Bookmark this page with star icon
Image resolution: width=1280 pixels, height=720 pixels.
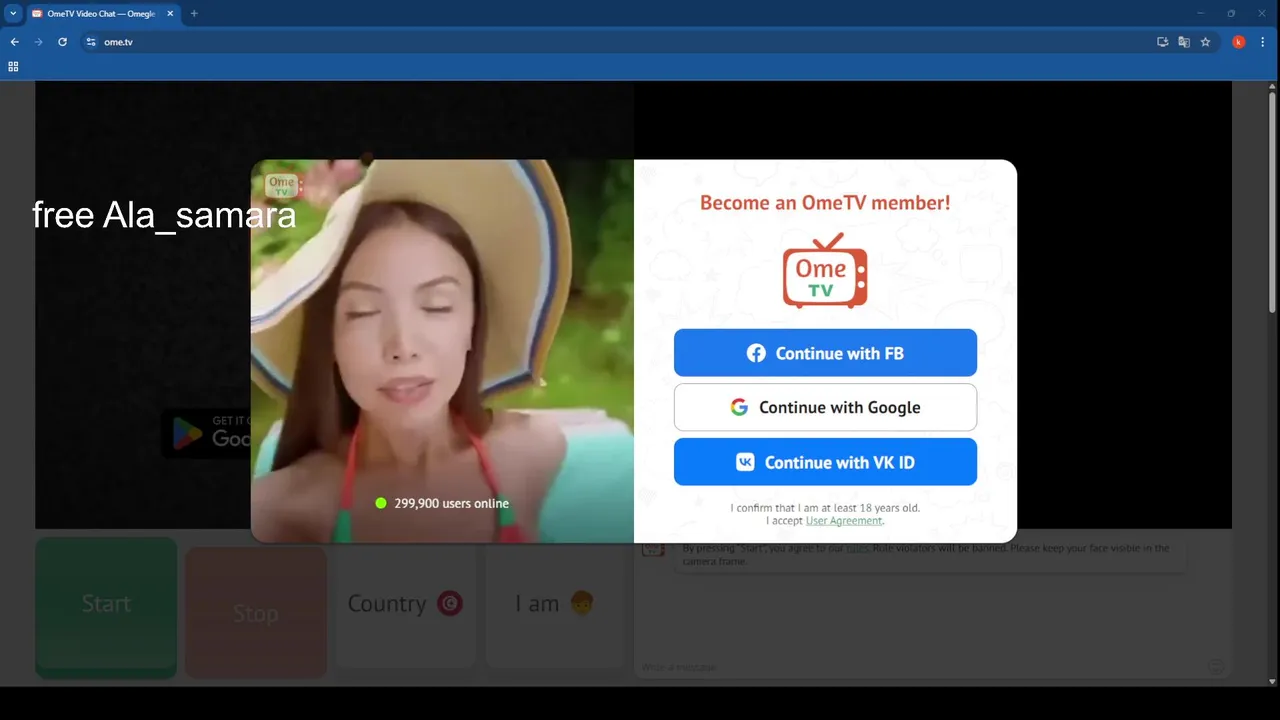(1205, 42)
